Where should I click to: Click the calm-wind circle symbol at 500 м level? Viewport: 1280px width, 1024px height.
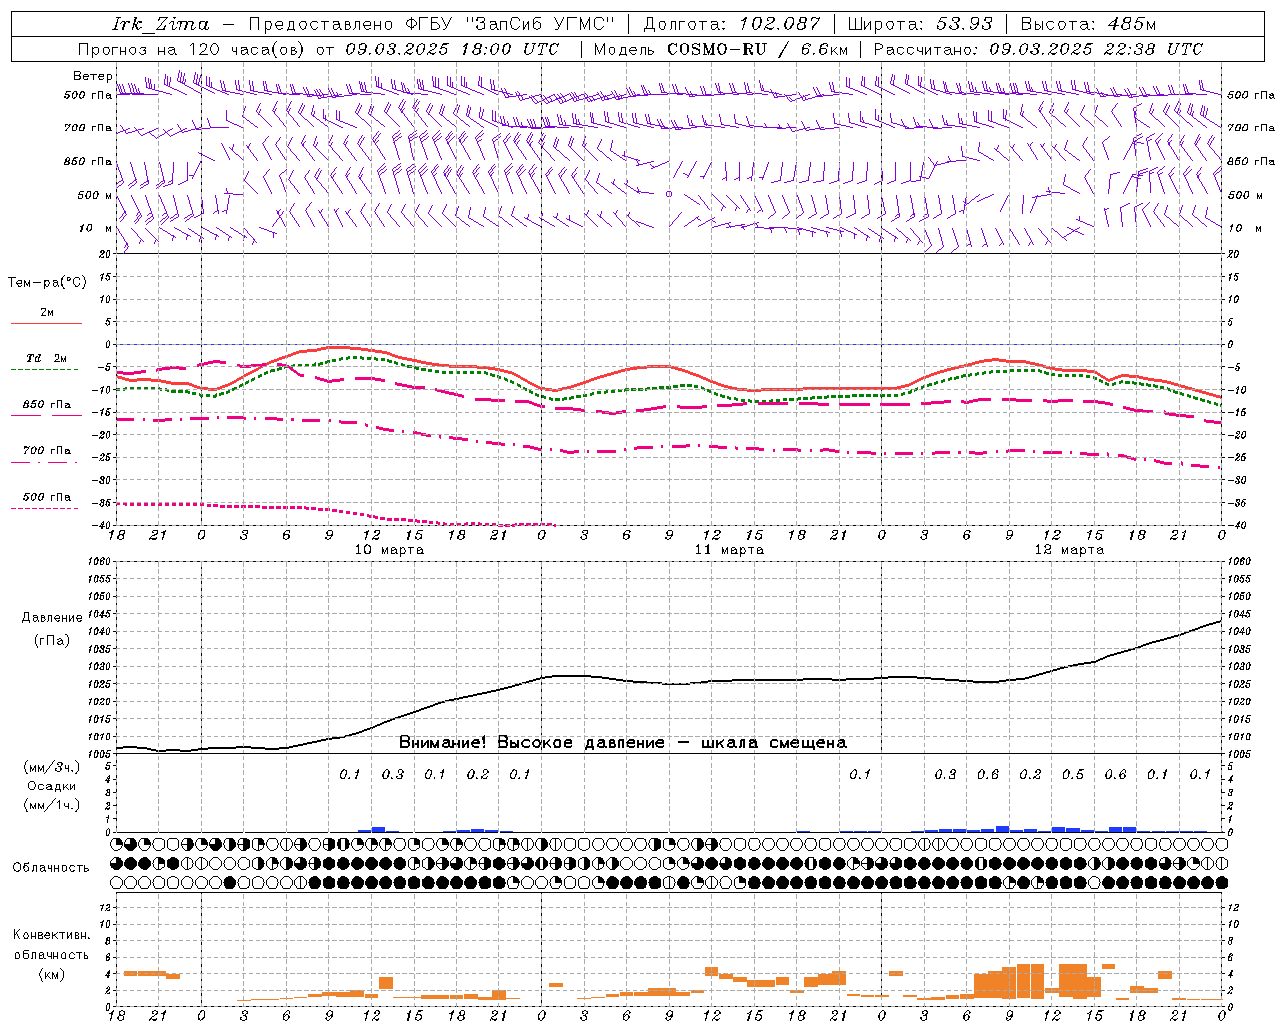(x=669, y=194)
